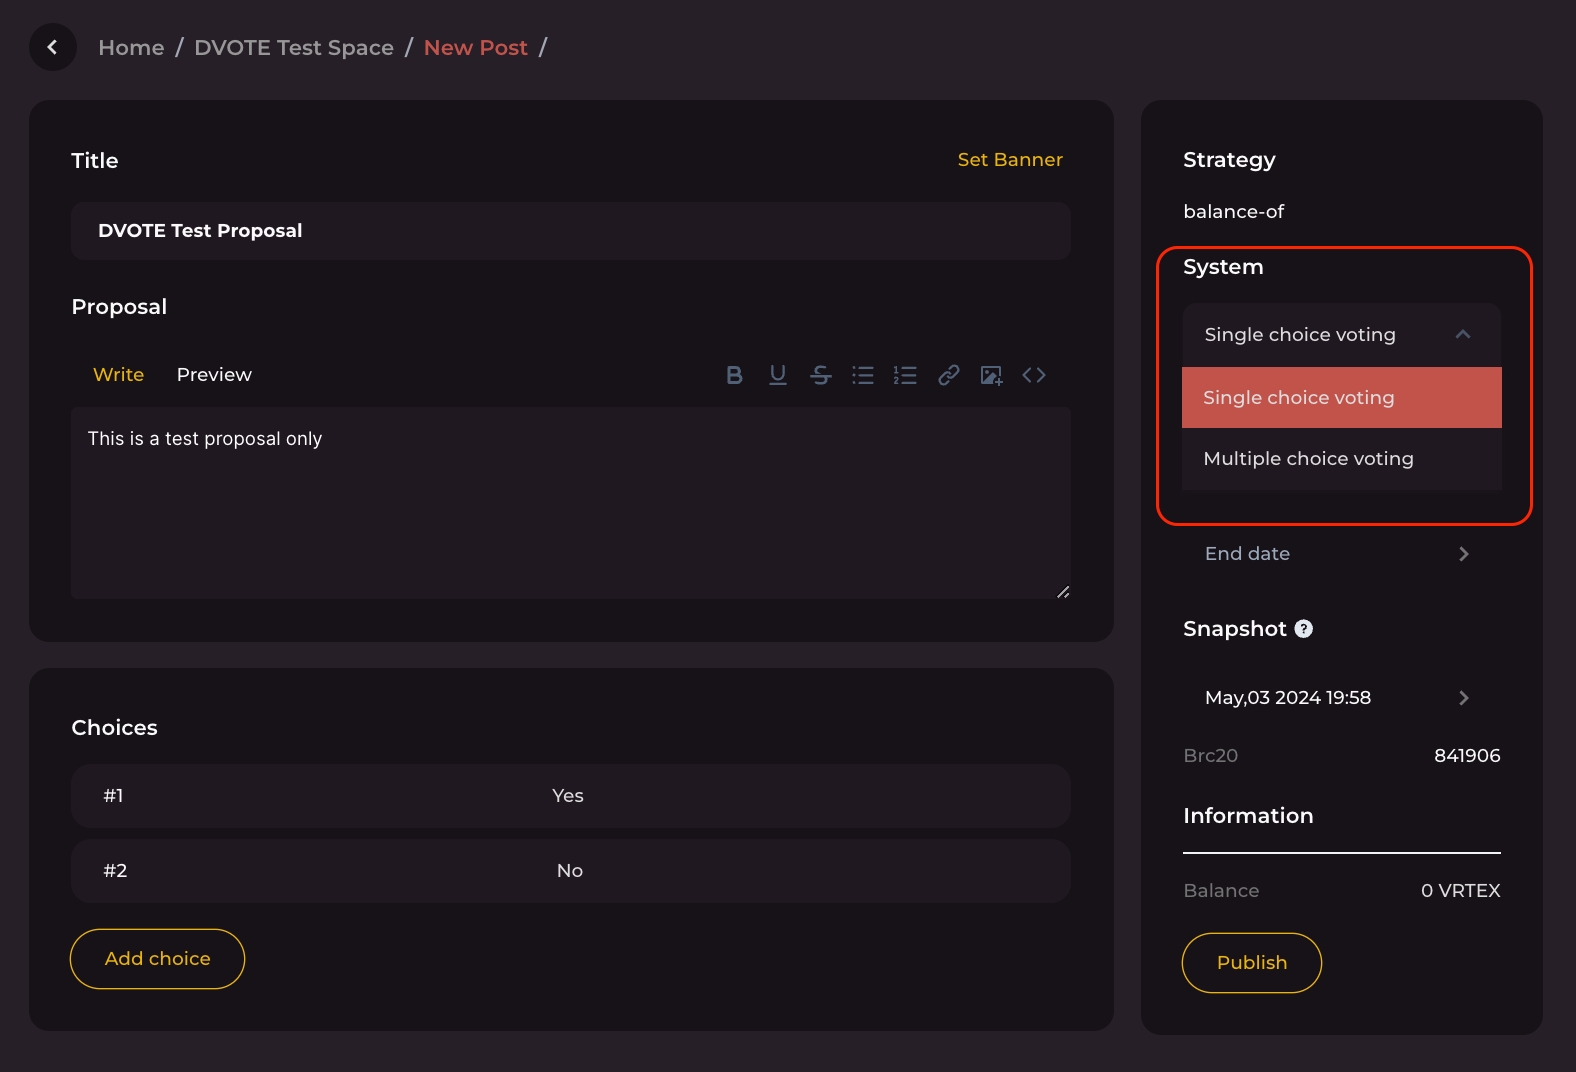Add an image using the image icon
This screenshot has width=1576, height=1072.
pyautogui.click(x=991, y=375)
